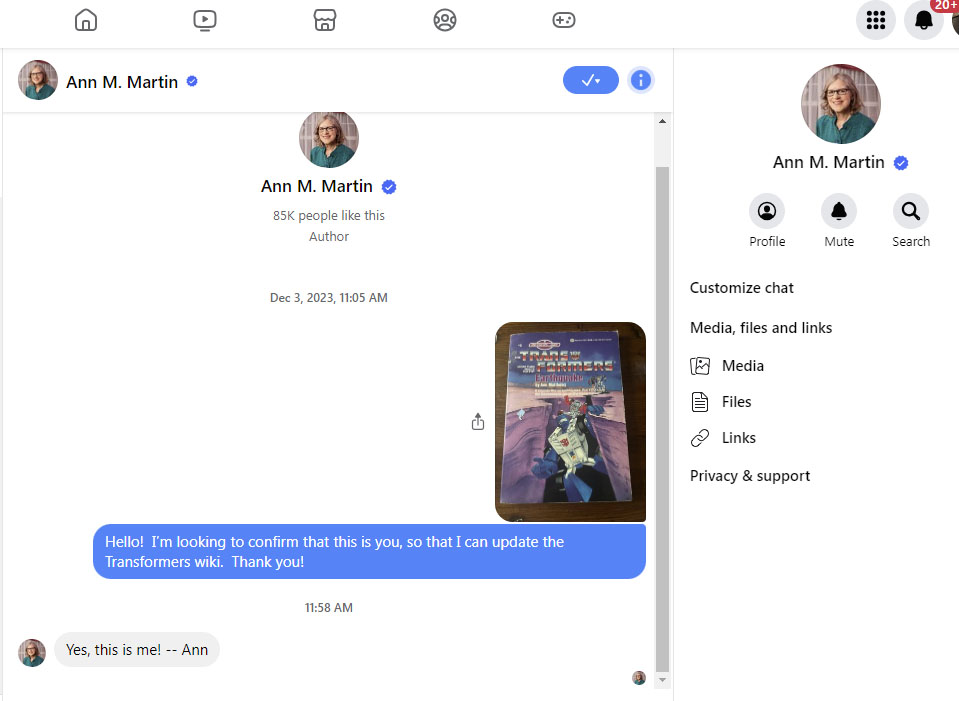Click the conversation info icon
Image resolution: width=959 pixels, height=701 pixels.
coord(640,80)
